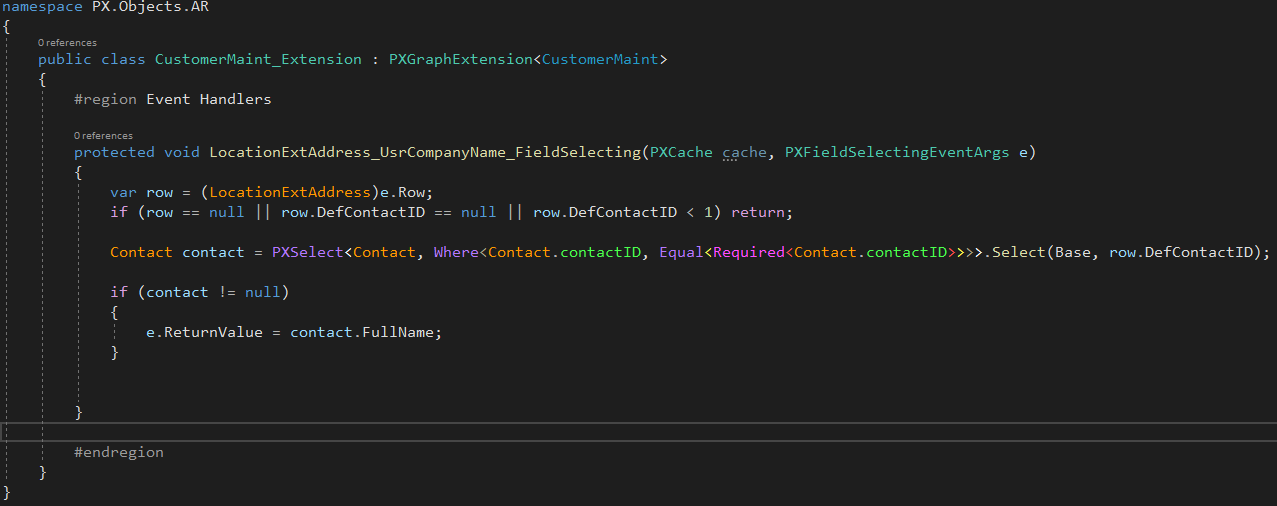Click the method name 'LocationExtAddress_UsrCompanyName_FieldSelecting'
Viewport: 1277px width, 506px height.
click(423, 152)
